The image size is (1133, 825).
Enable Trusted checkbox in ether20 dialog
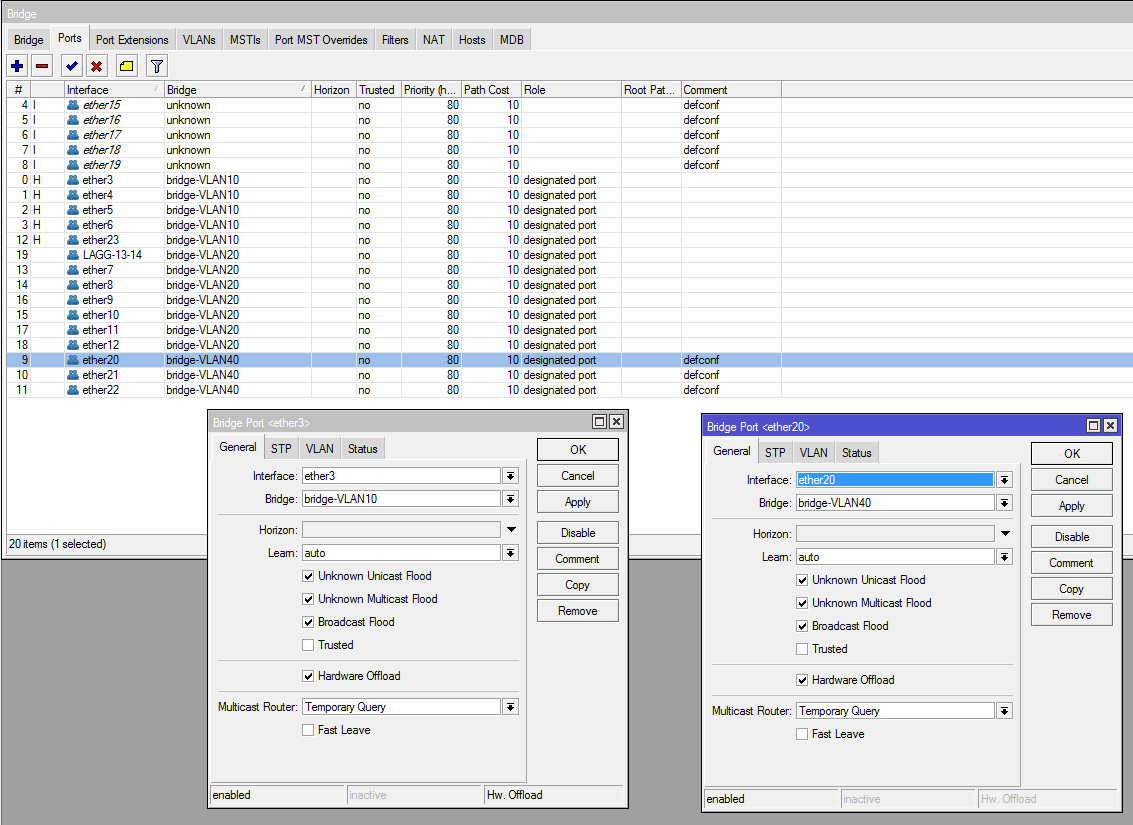pos(802,649)
